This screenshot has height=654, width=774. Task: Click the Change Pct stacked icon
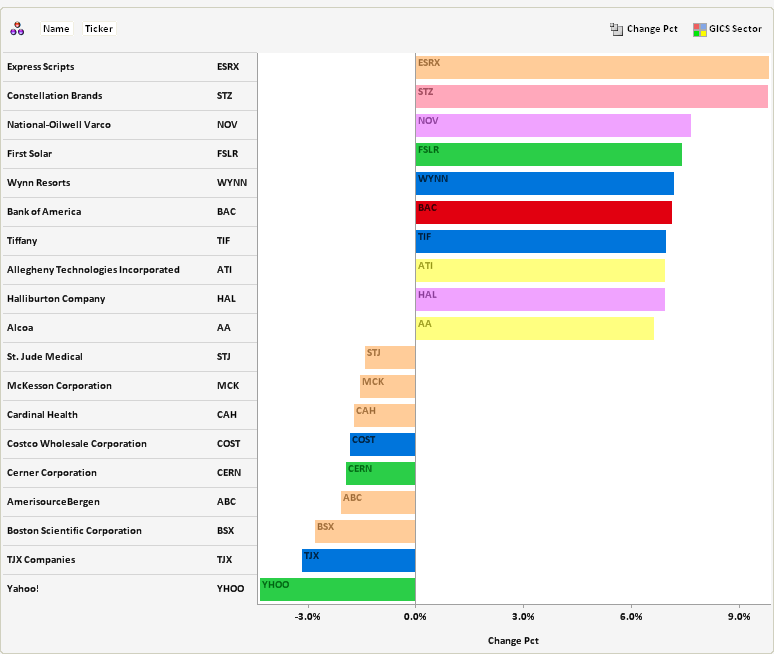click(616, 29)
